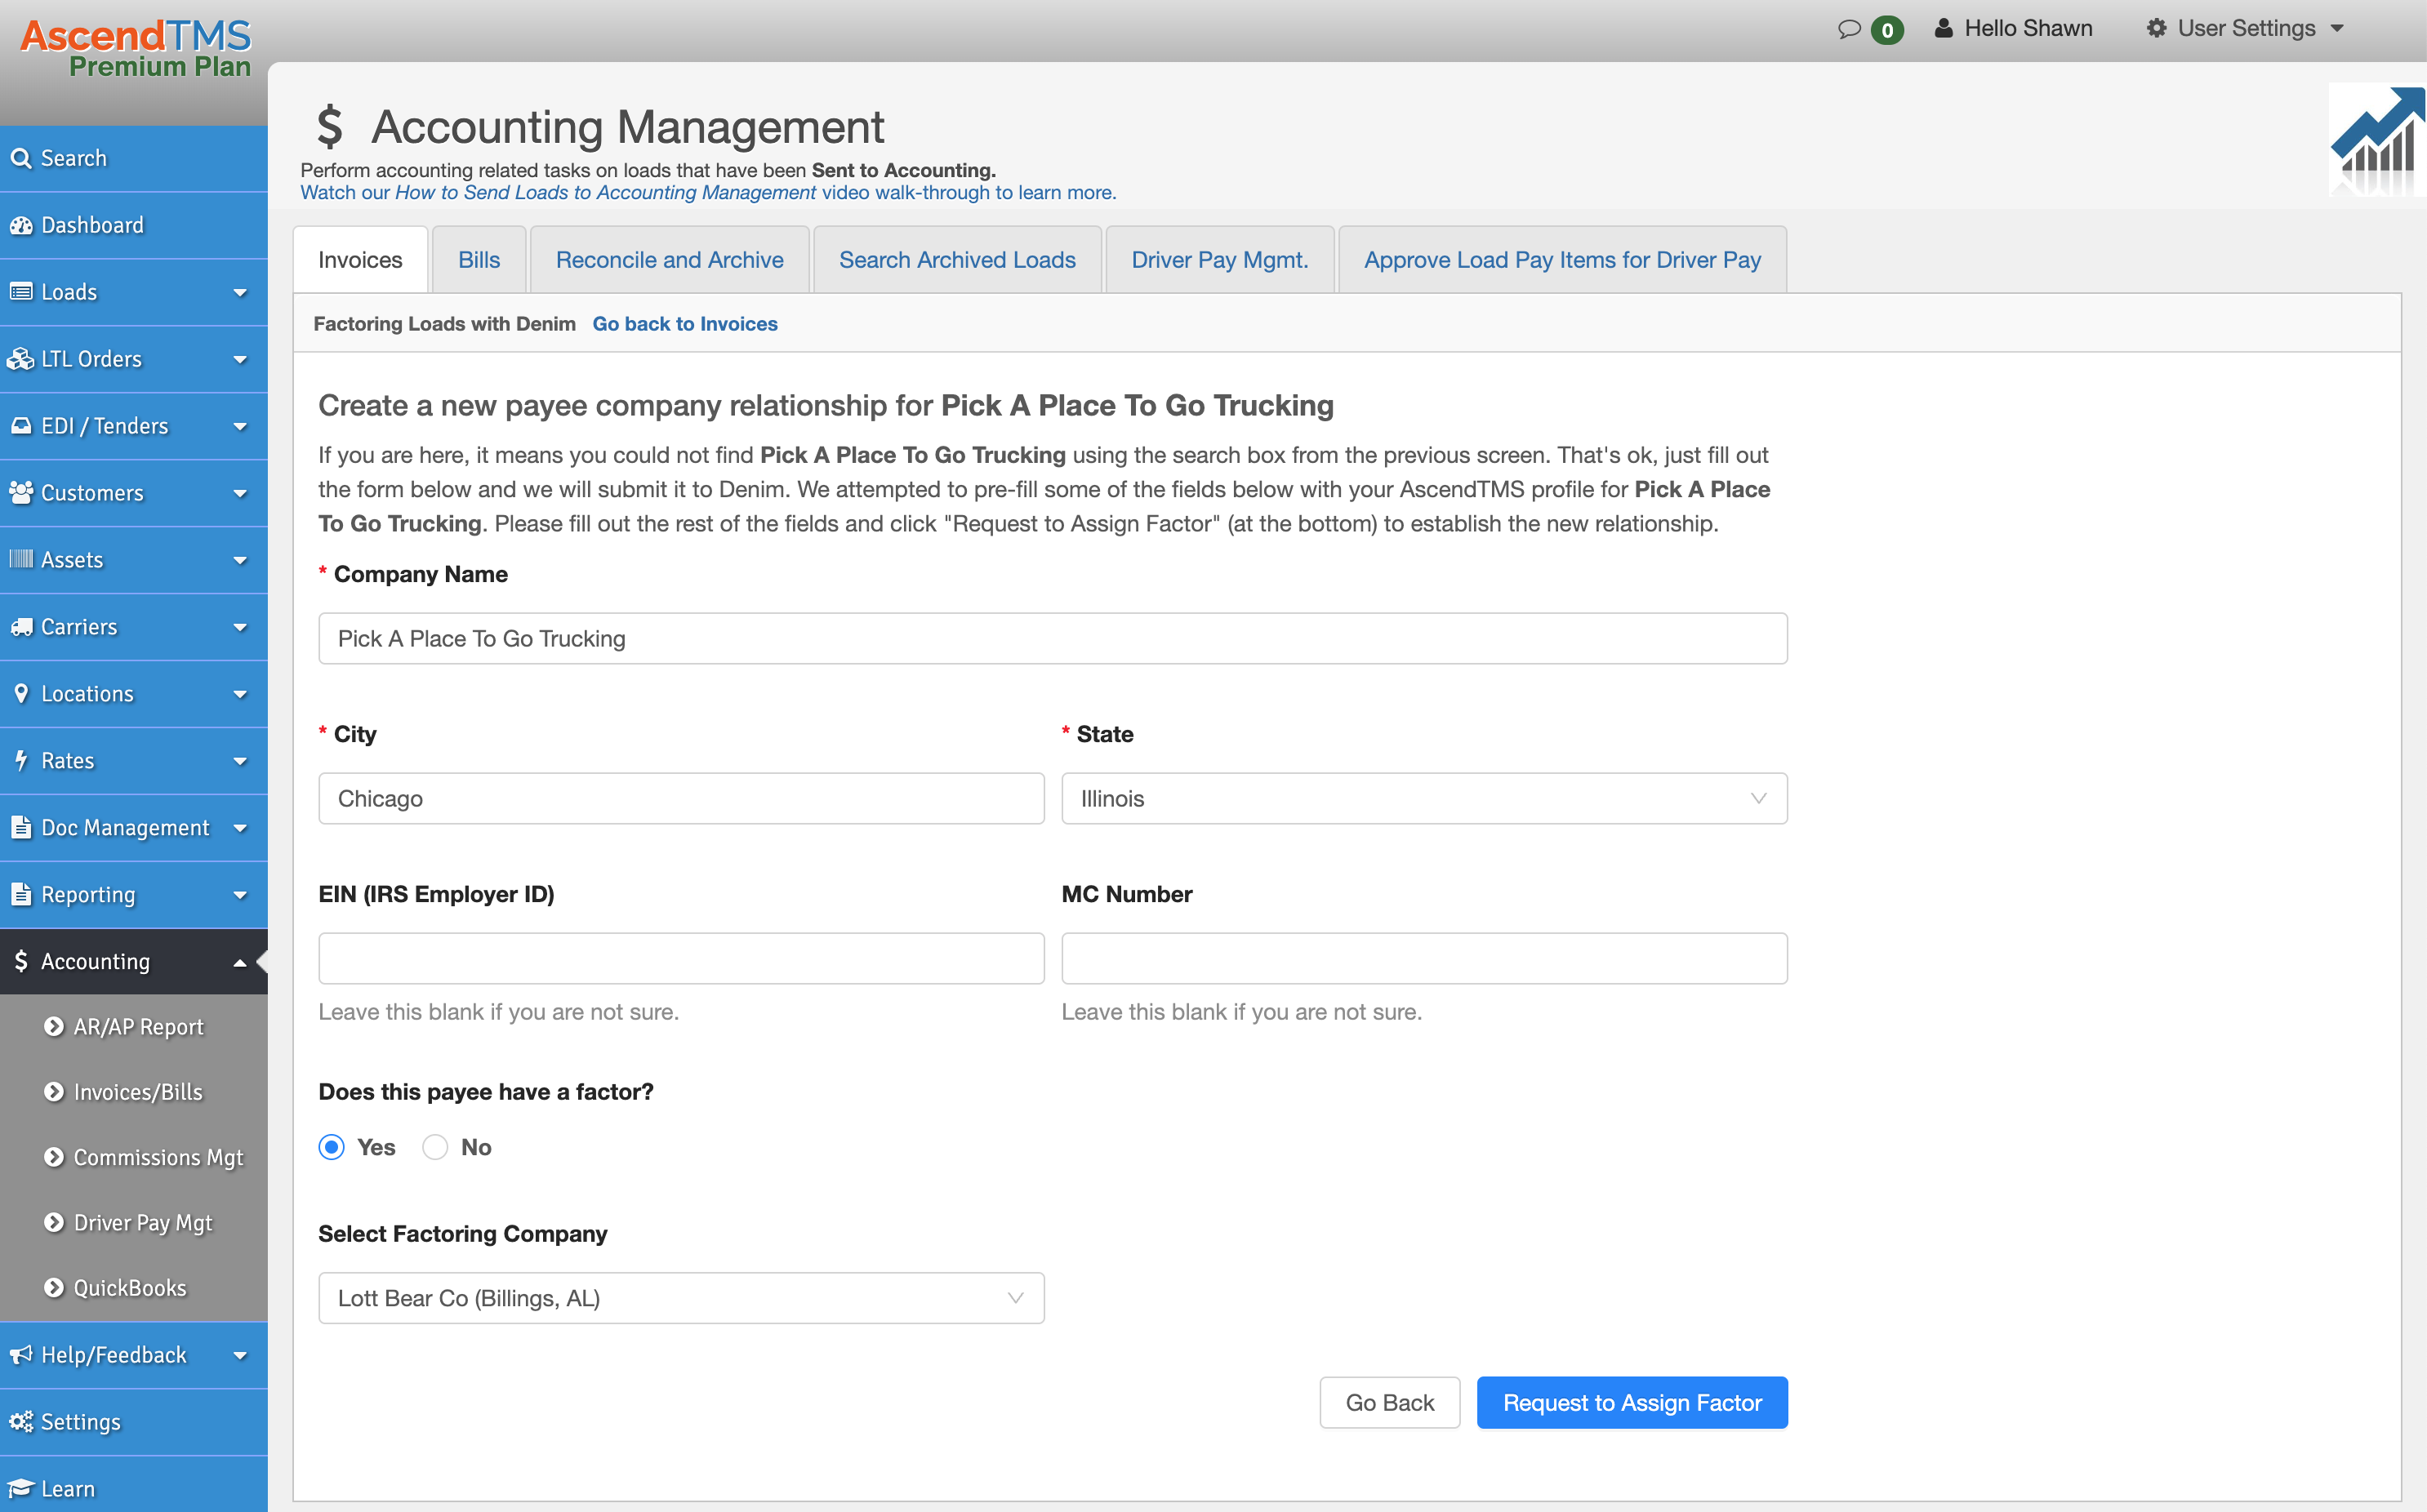Click the Learn graduation cap icon
Screen dimensions: 2427x1512
21,1488
